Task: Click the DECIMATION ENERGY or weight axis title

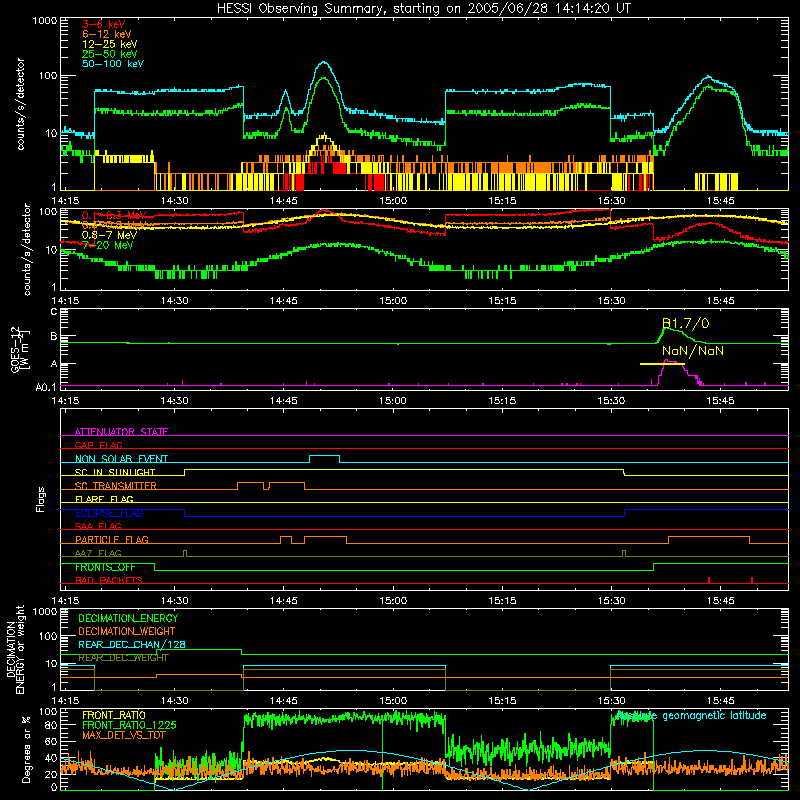Action: coord(15,649)
